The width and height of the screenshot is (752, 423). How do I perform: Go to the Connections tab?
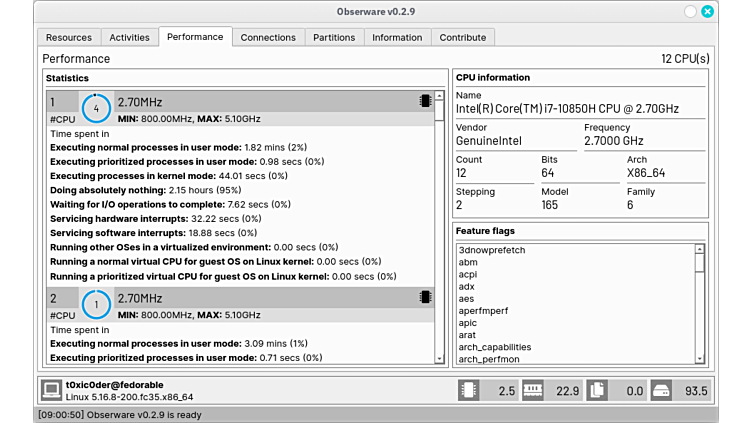coord(268,37)
